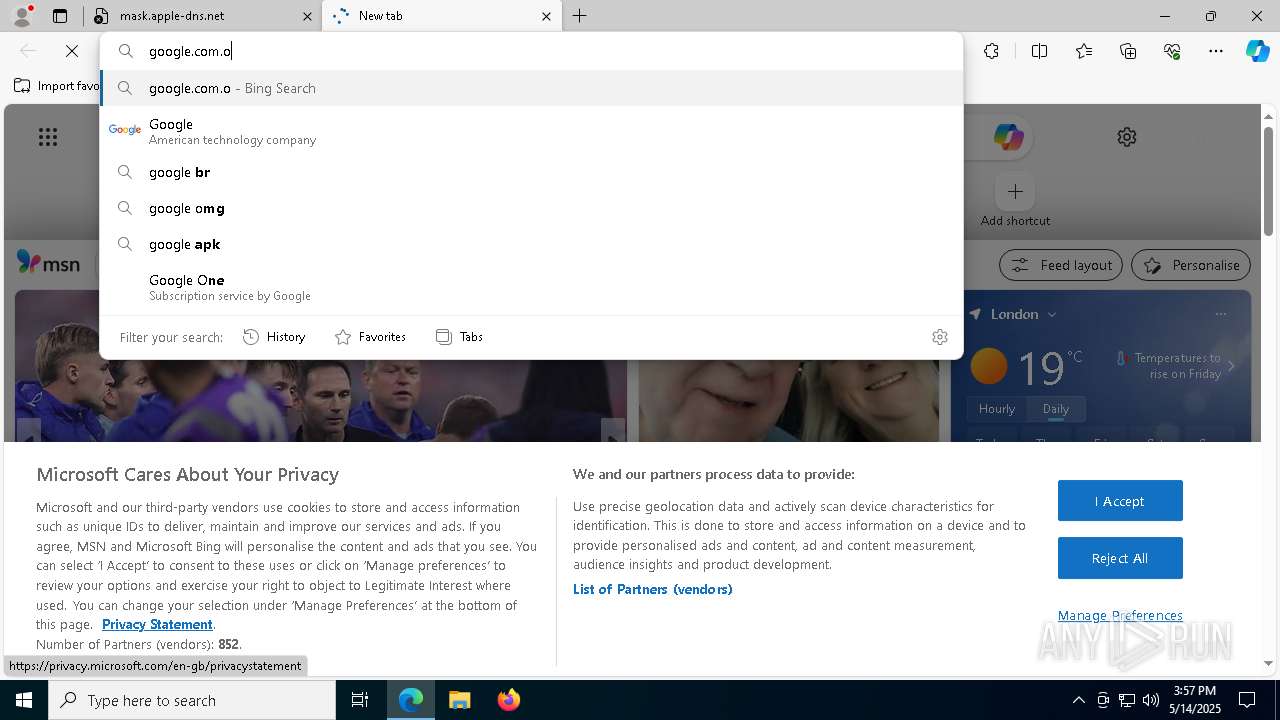Open the Feed layout button
Viewport: 1280px width, 720px height.
click(x=1061, y=265)
